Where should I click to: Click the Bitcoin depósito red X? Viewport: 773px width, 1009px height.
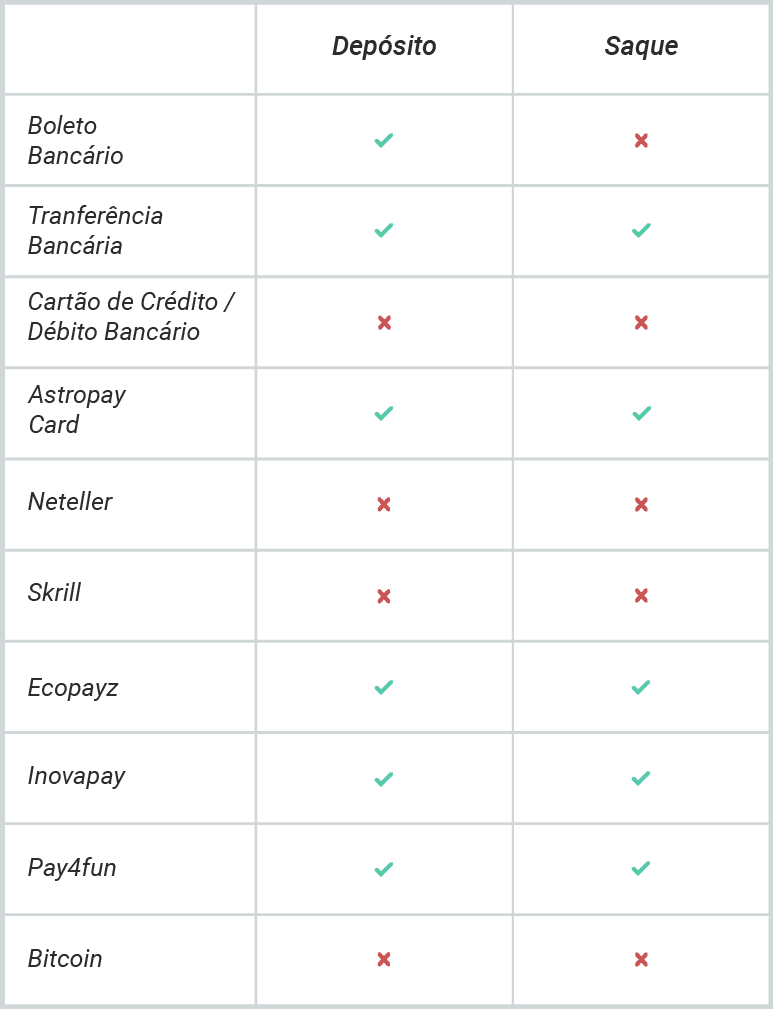pos(384,959)
